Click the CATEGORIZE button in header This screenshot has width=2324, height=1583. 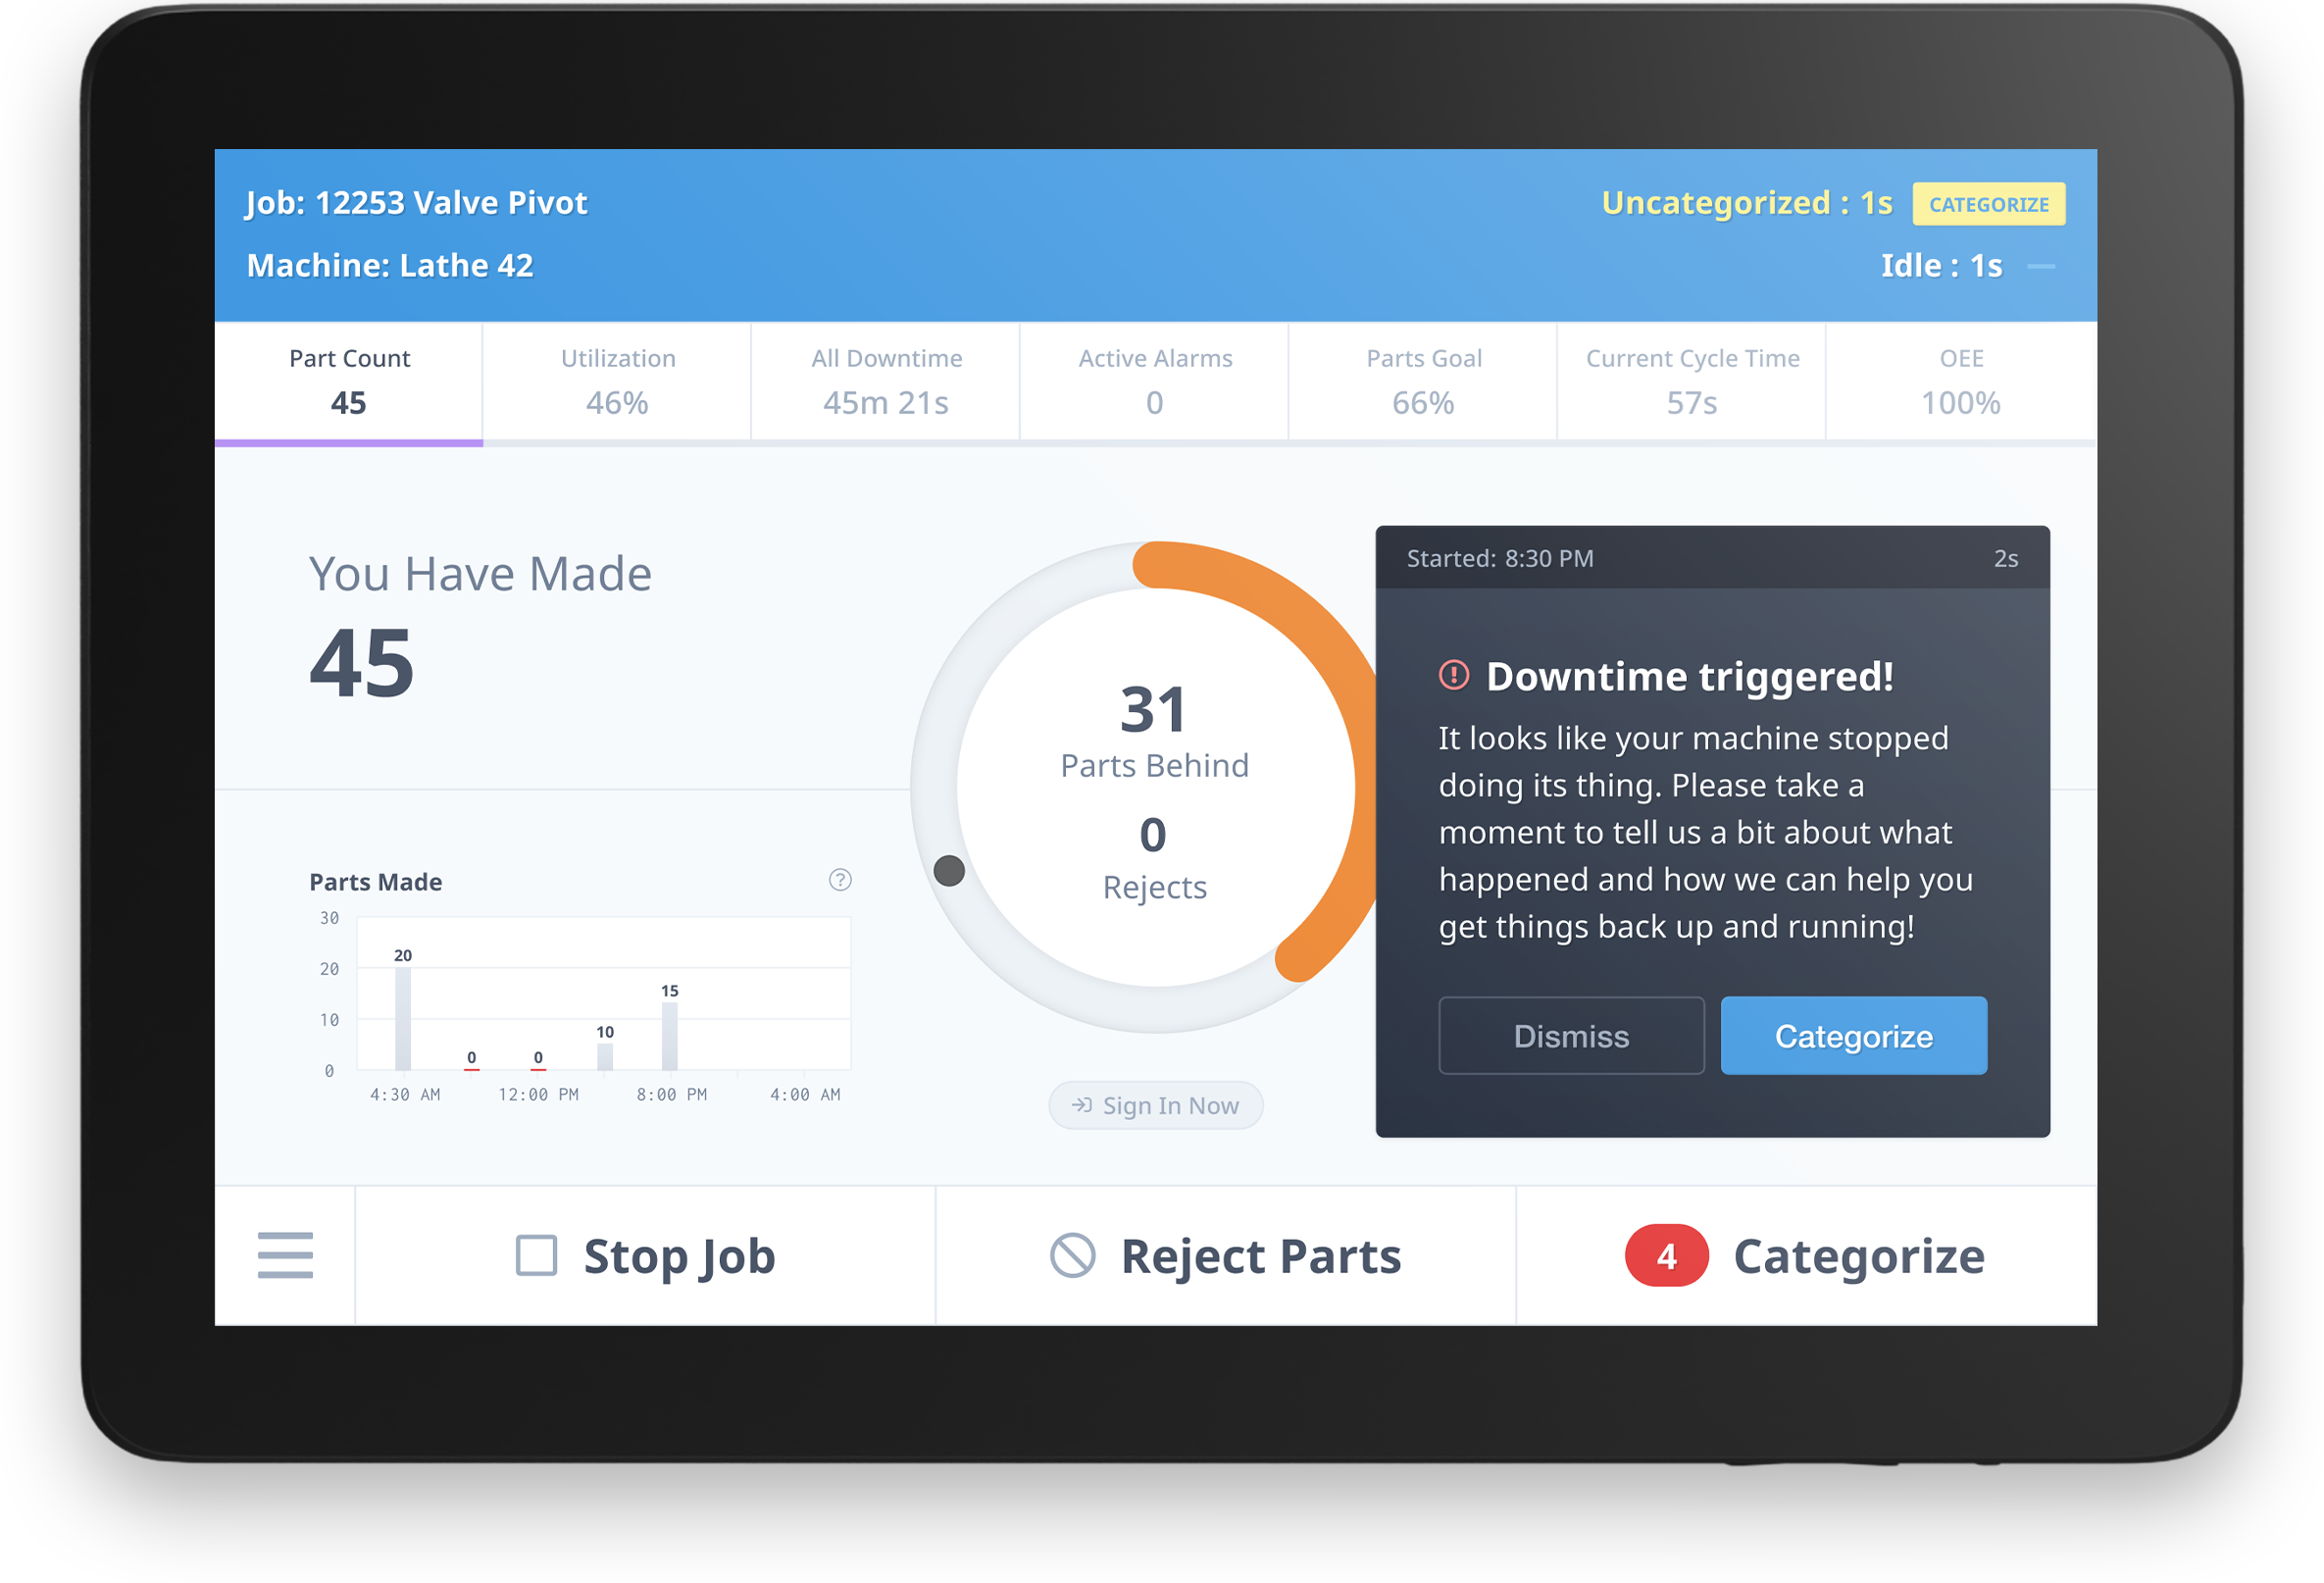point(1991,201)
